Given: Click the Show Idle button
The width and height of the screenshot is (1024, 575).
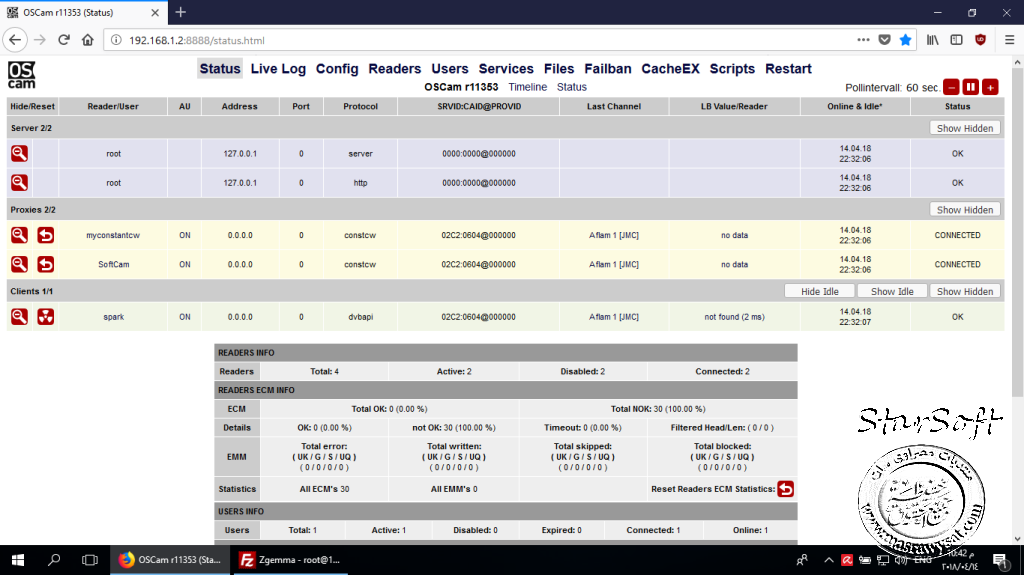Looking at the screenshot, I should pyautogui.click(x=892, y=291).
